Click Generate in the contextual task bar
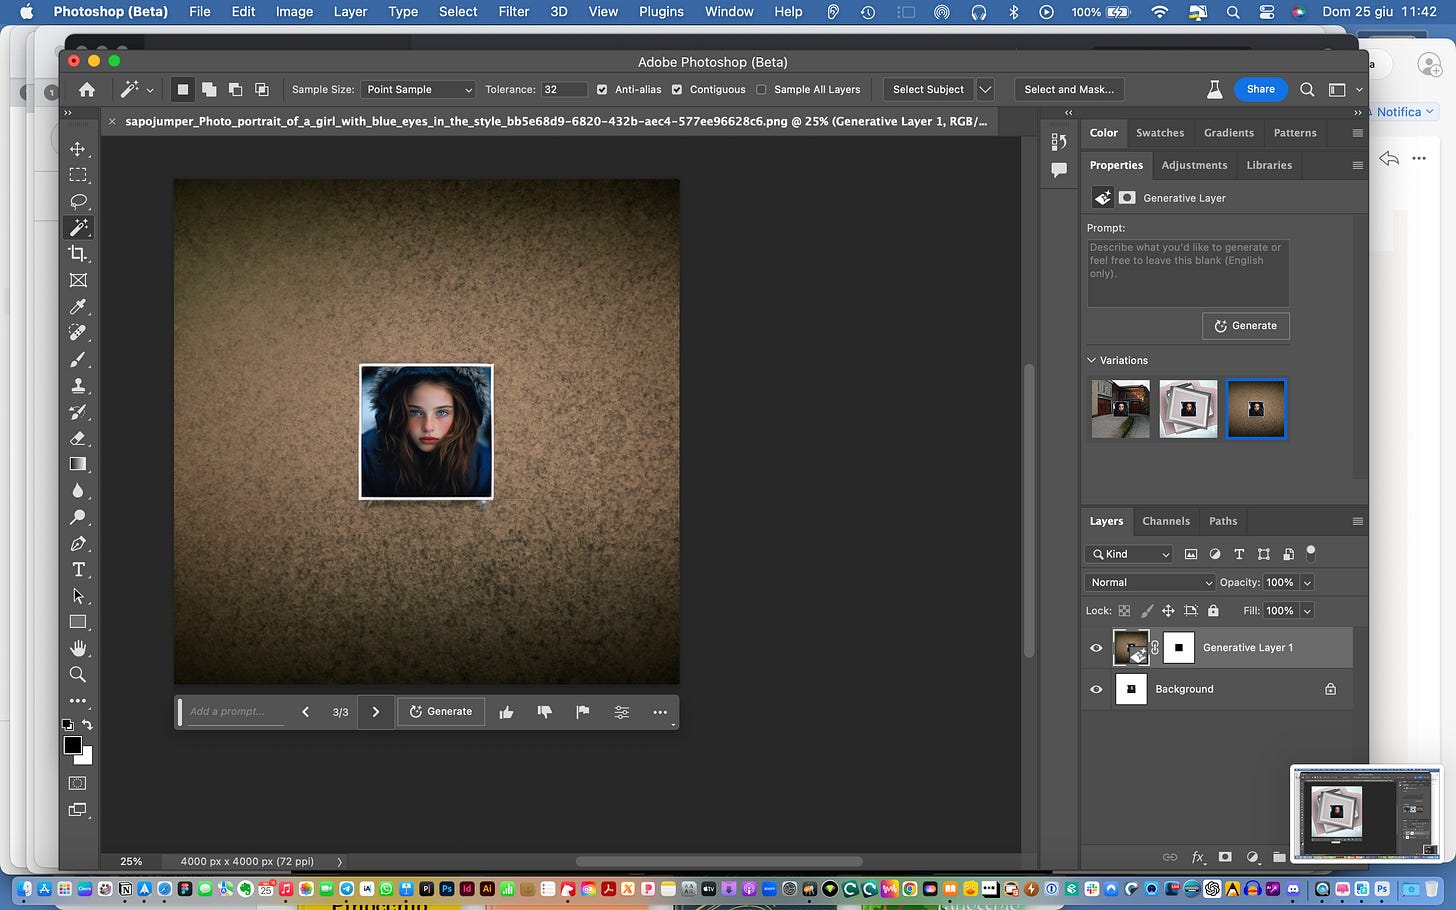Image resolution: width=1456 pixels, height=910 pixels. click(x=441, y=712)
